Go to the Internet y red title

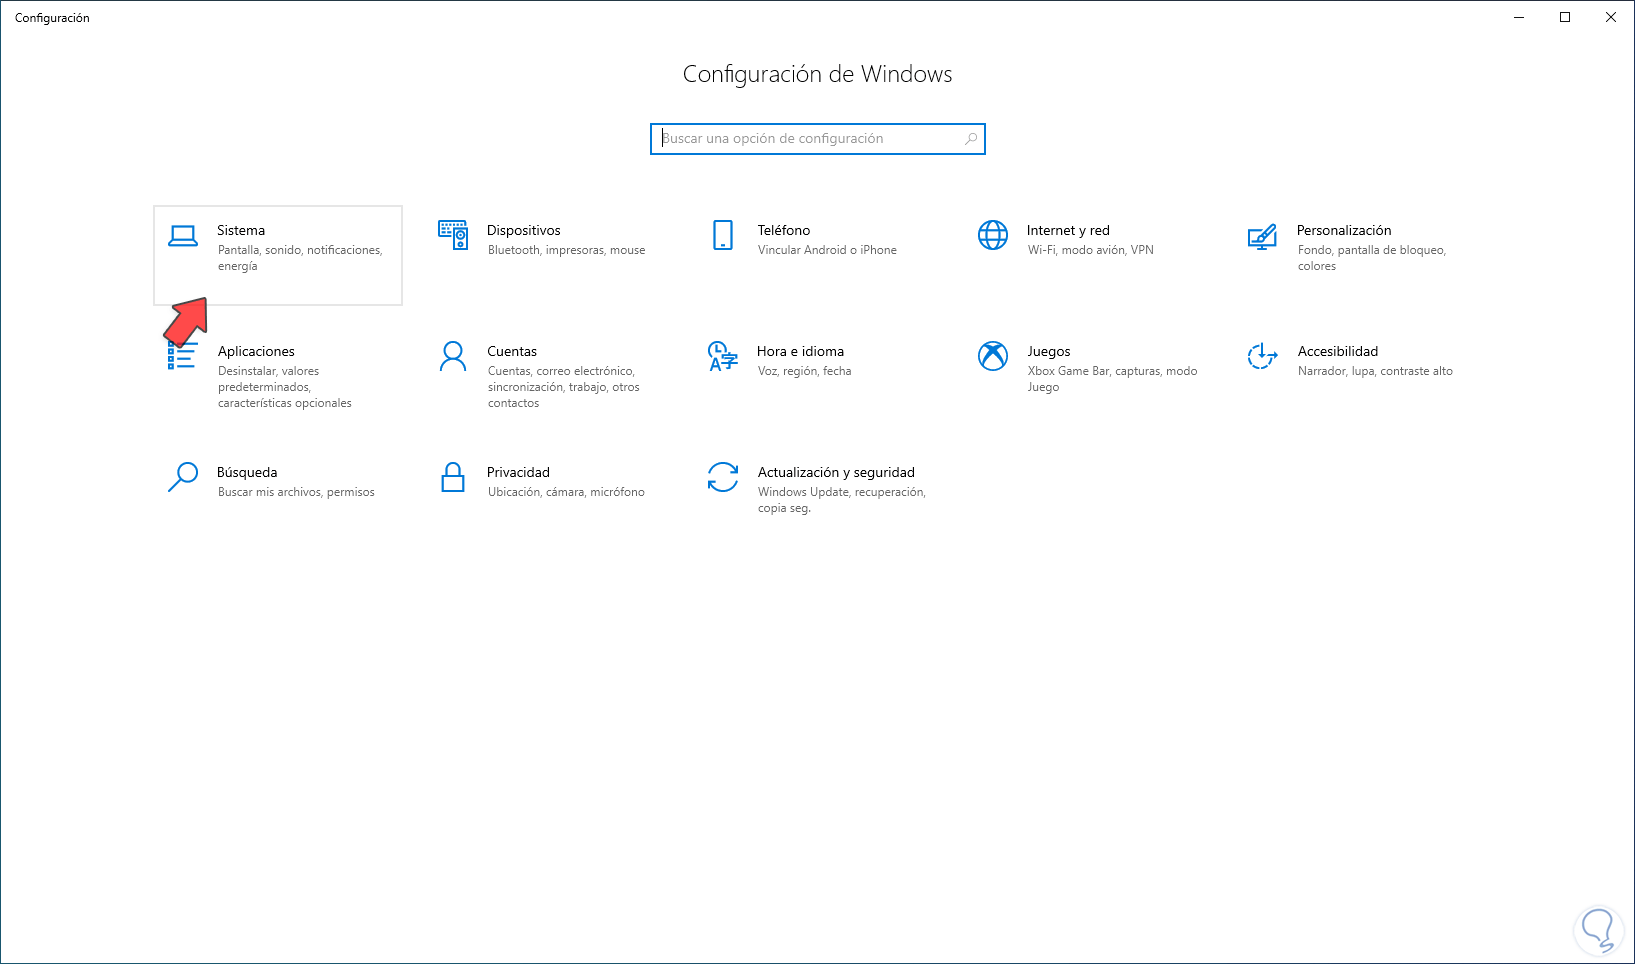(x=1068, y=230)
